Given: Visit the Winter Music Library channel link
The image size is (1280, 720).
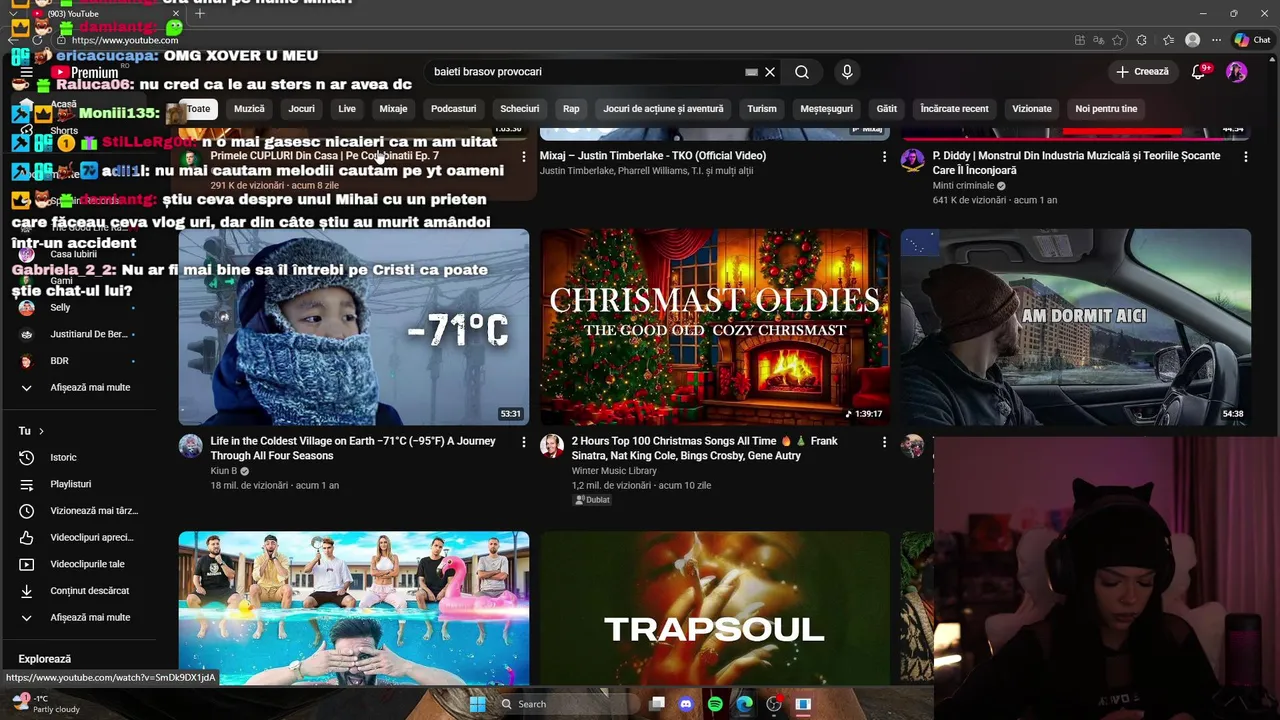Looking at the screenshot, I should coord(614,471).
